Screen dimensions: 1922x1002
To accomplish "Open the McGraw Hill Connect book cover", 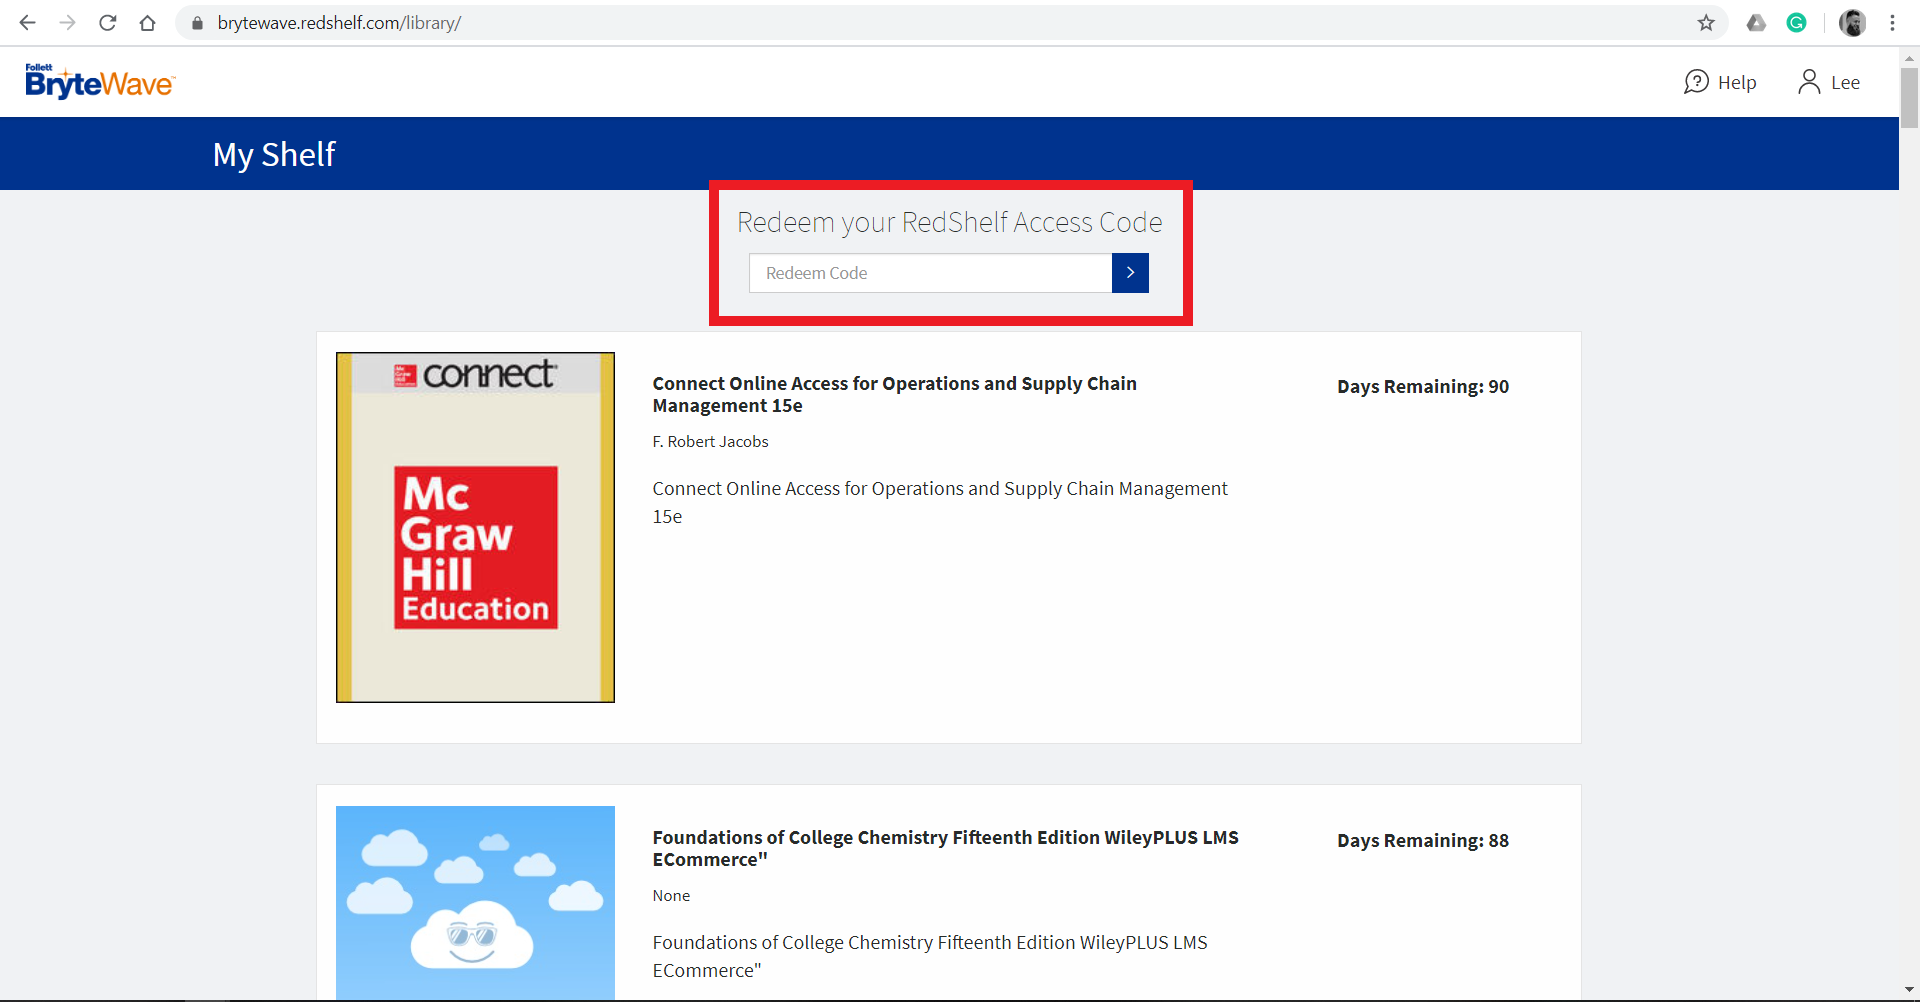I will [x=475, y=527].
